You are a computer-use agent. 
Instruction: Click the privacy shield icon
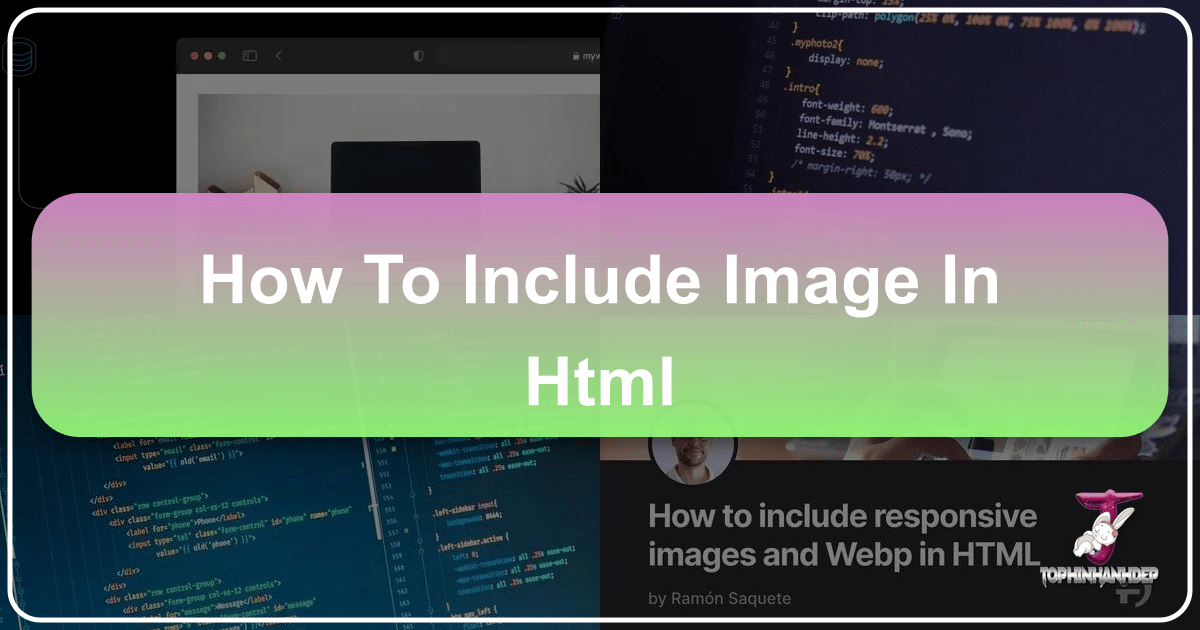[418, 56]
